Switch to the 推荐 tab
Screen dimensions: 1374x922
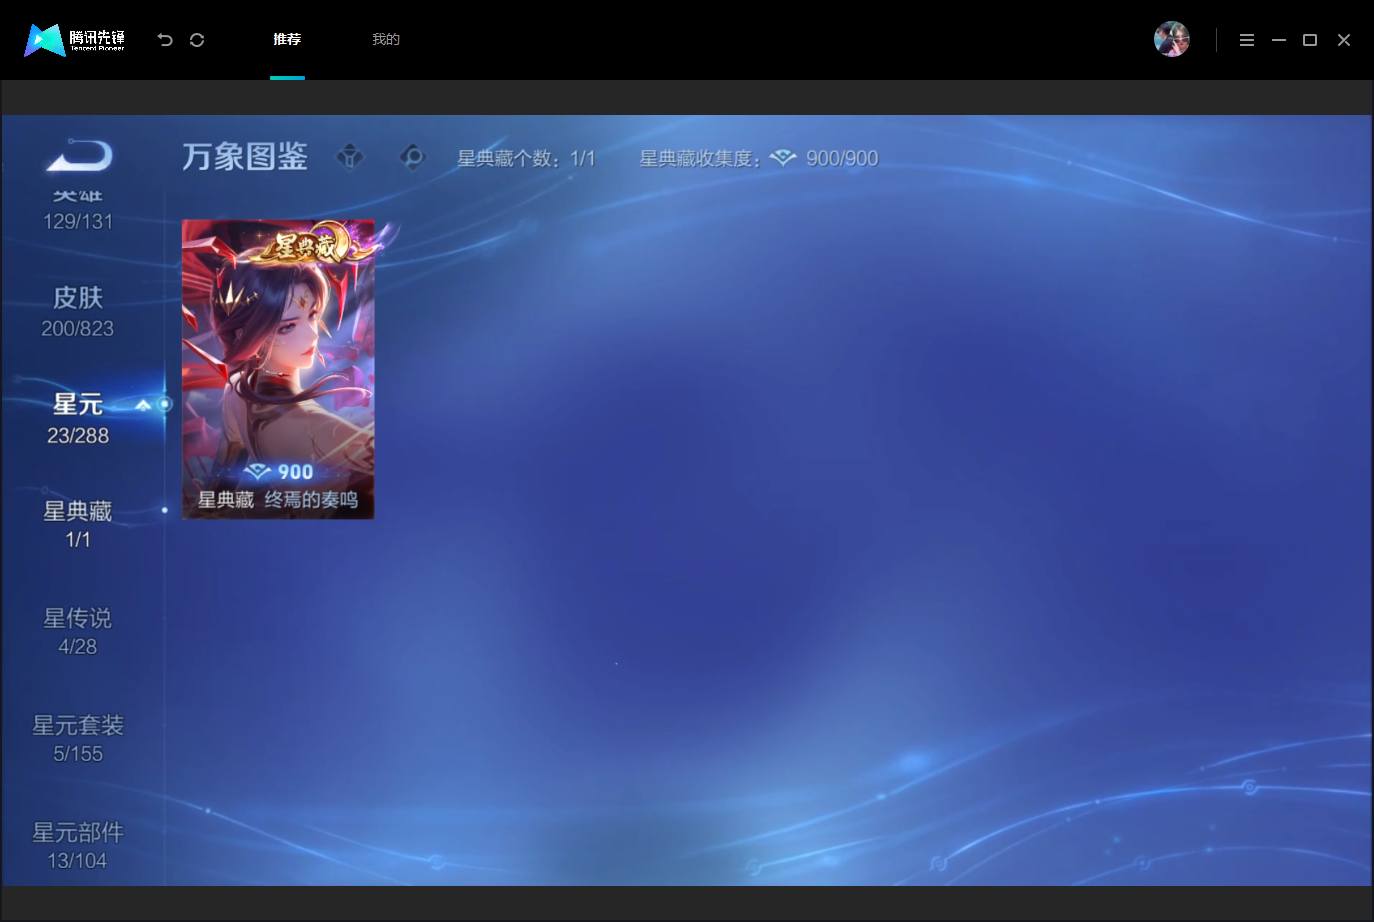tap(287, 39)
